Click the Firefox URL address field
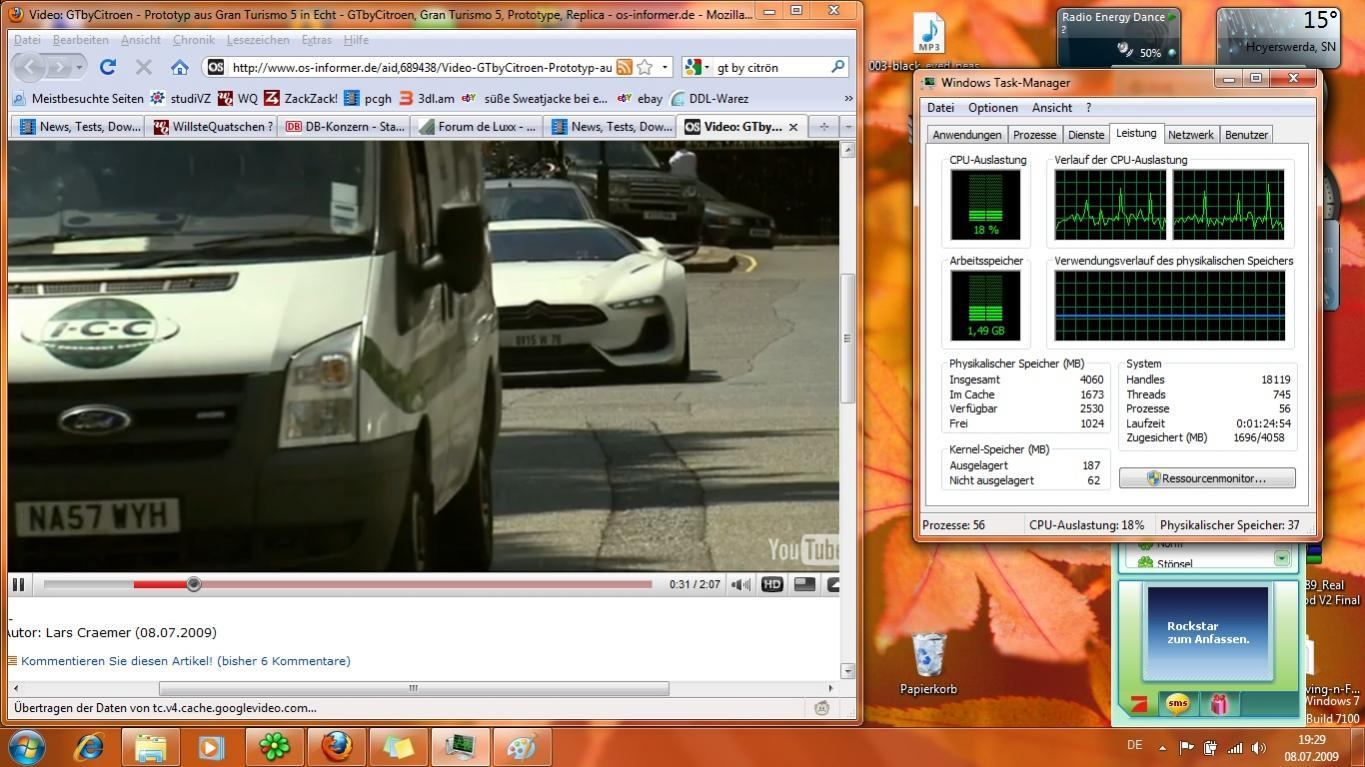Image resolution: width=1365 pixels, height=767 pixels. click(x=421, y=67)
